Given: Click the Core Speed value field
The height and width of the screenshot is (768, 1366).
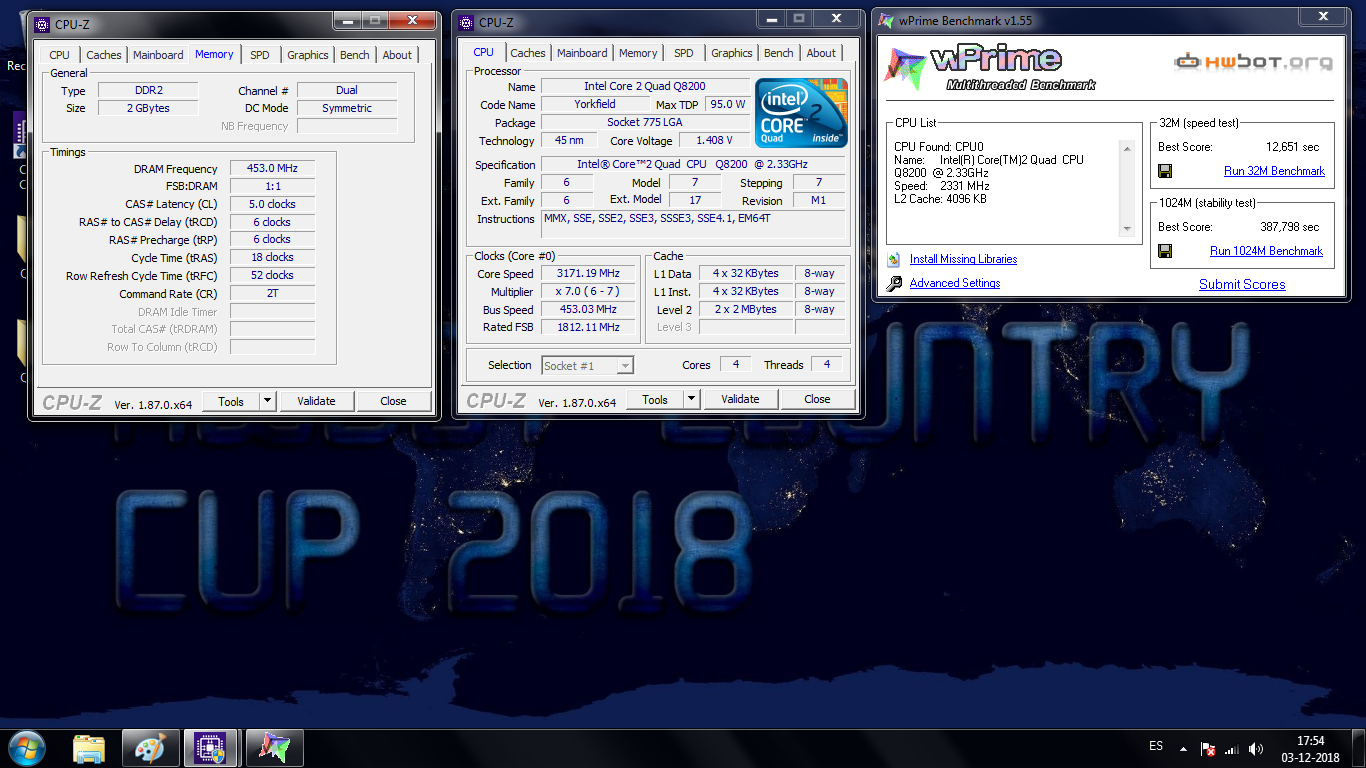Looking at the screenshot, I should 588,274.
